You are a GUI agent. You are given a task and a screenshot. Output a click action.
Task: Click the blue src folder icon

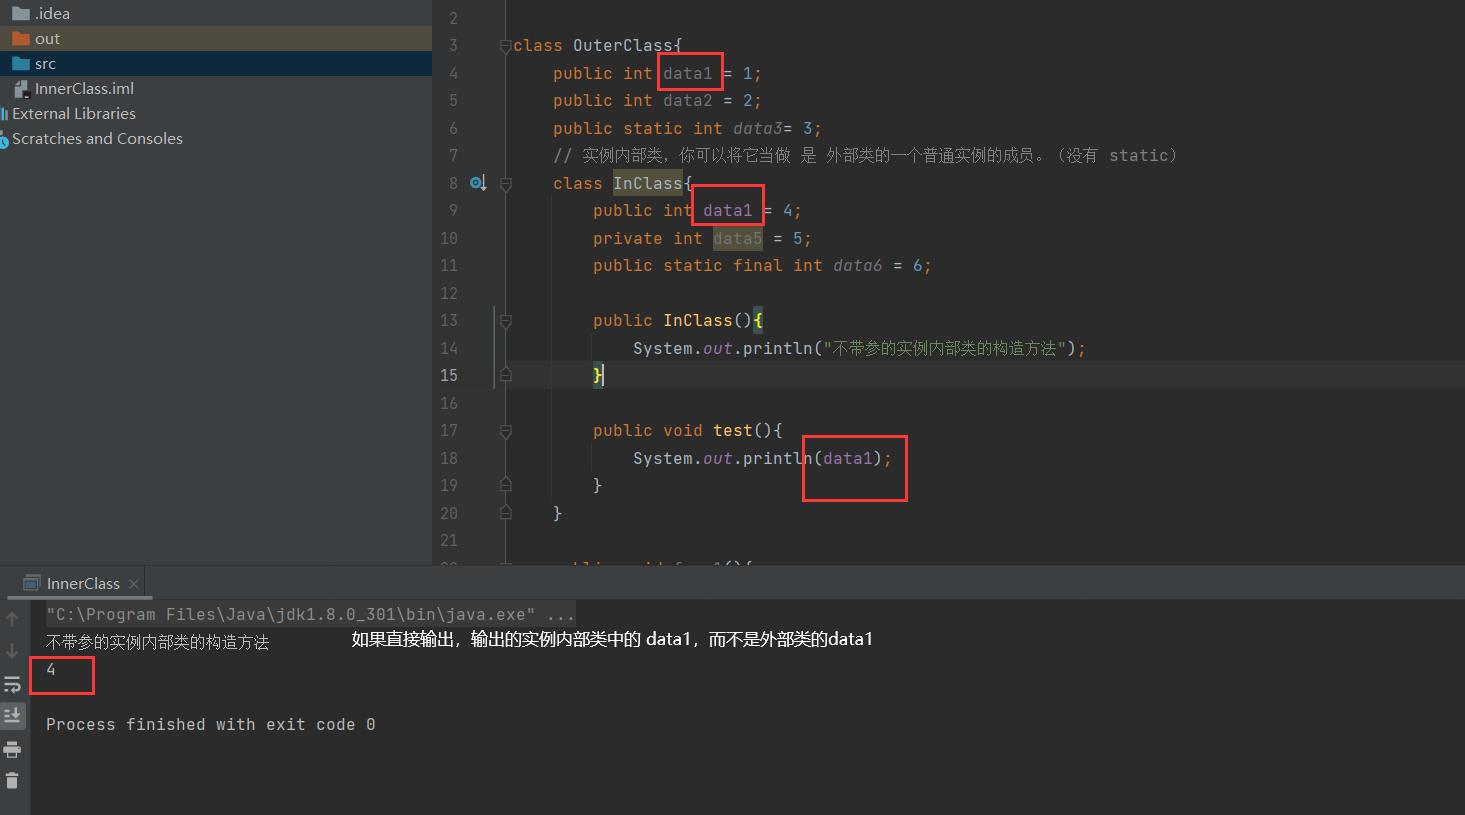click(21, 64)
